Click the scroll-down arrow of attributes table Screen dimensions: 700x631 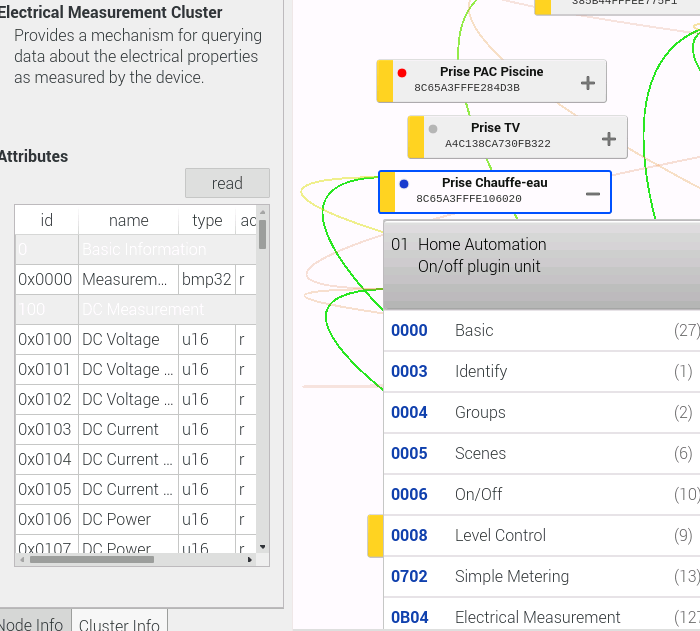pos(262,547)
